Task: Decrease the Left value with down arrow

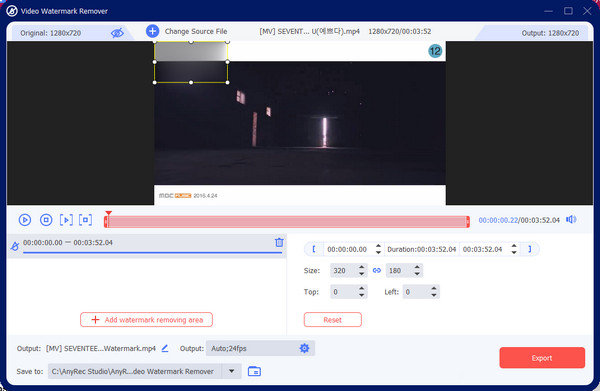Action: tap(434, 295)
